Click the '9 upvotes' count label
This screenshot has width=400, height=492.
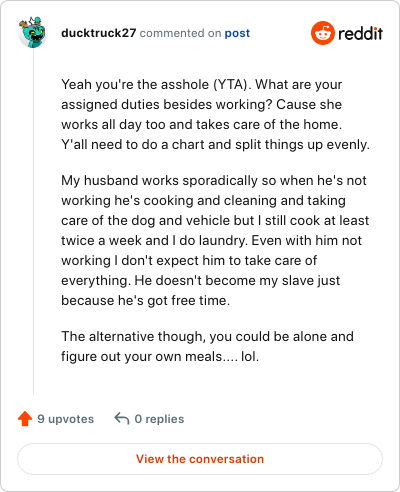tap(66, 419)
